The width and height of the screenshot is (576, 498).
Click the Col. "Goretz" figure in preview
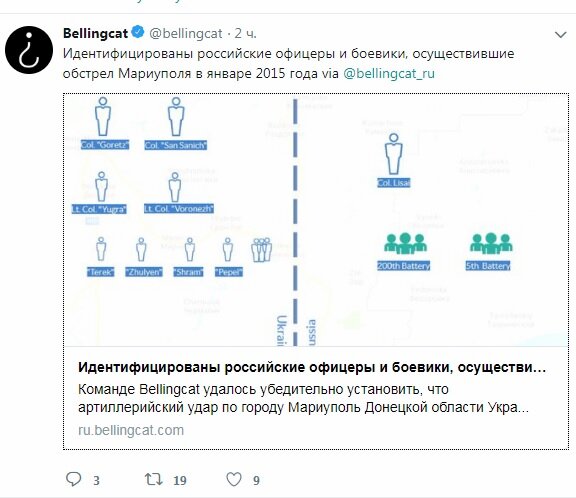tap(103, 117)
